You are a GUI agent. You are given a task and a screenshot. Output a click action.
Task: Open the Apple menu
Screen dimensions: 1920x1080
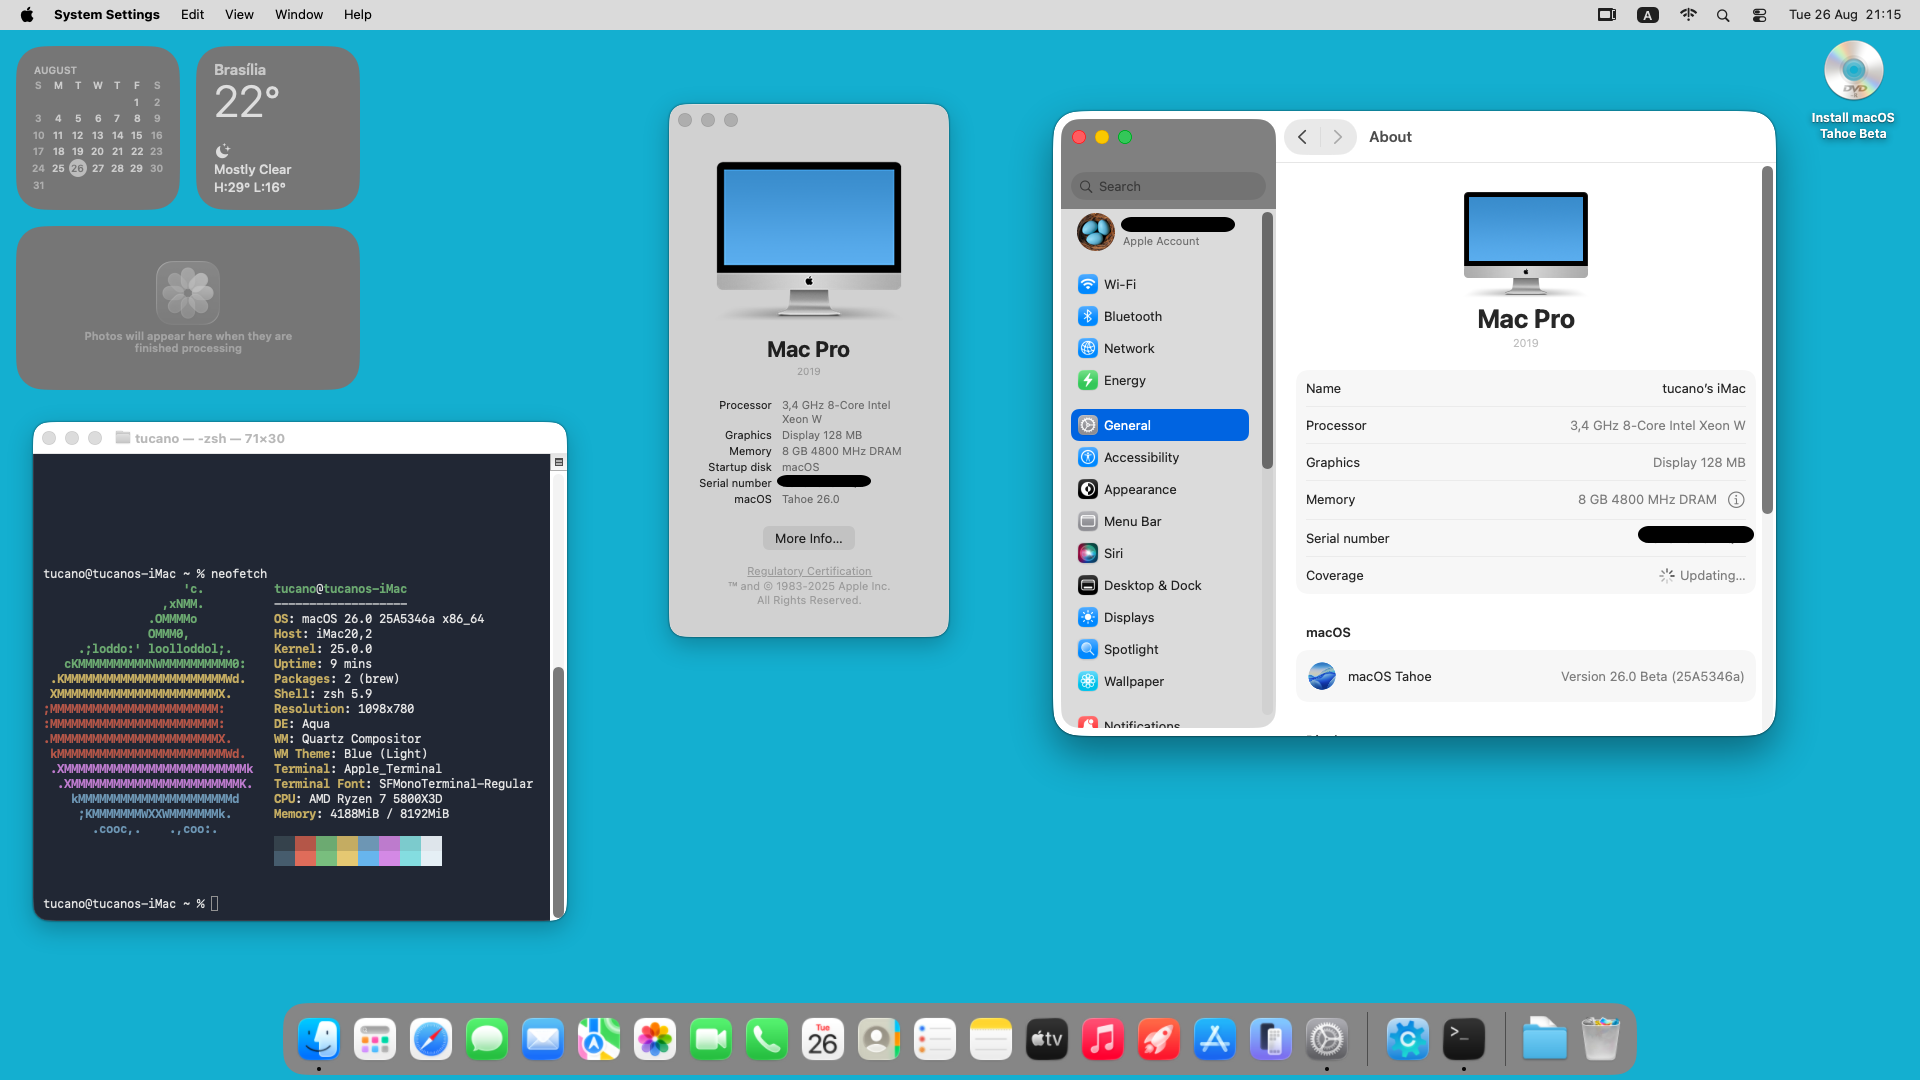coord(27,15)
